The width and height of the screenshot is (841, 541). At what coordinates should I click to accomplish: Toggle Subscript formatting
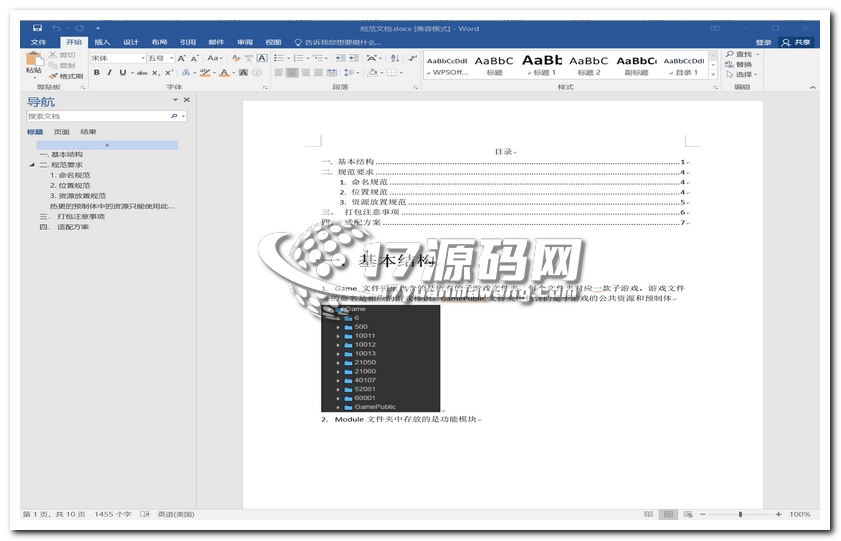coord(155,72)
